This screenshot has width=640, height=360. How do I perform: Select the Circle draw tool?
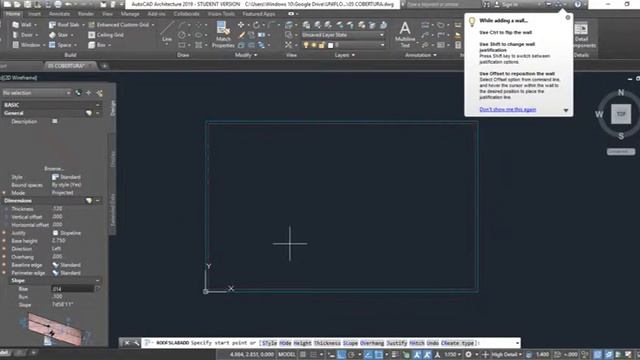(182, 35)
